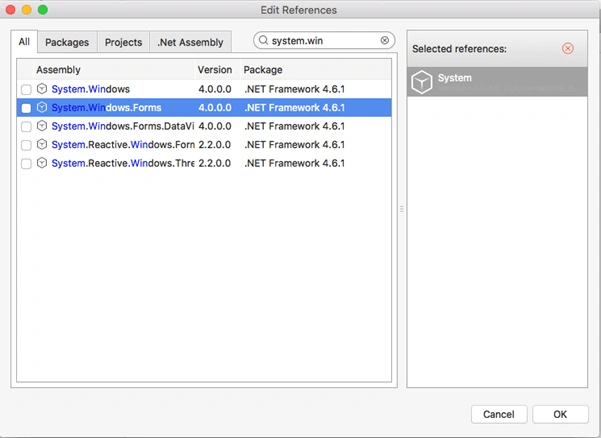Click the Cancel button
The image size is (601, 438).
(499, 414)
